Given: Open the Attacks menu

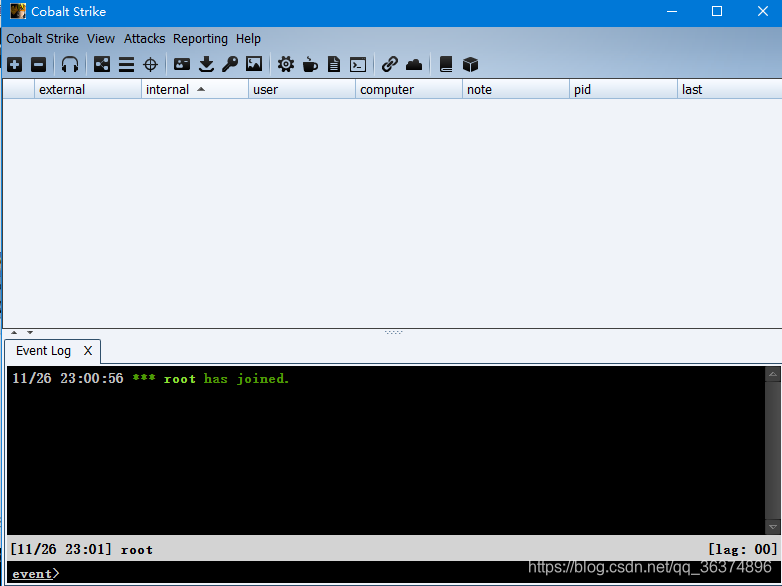Looking at the screenshot, I should 144,38.
